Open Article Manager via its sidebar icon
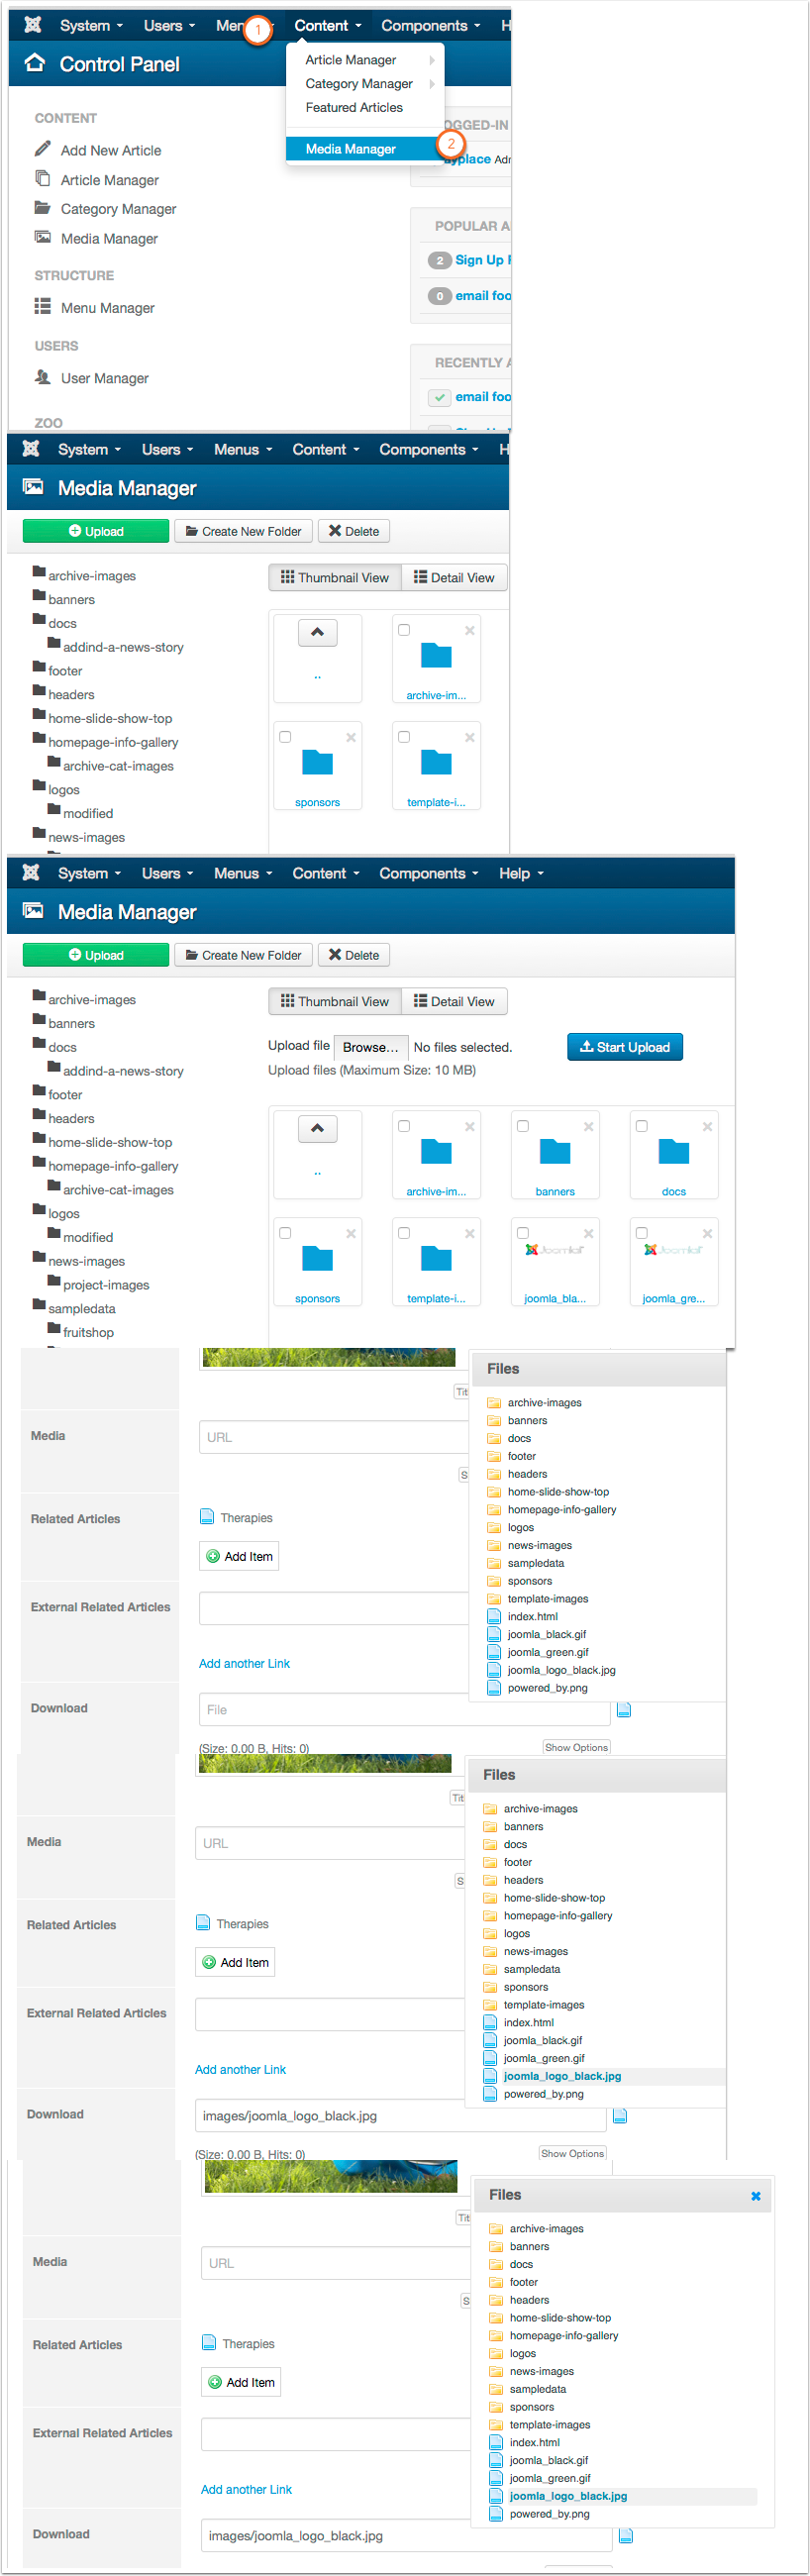810x2576 pixels. 42,179
